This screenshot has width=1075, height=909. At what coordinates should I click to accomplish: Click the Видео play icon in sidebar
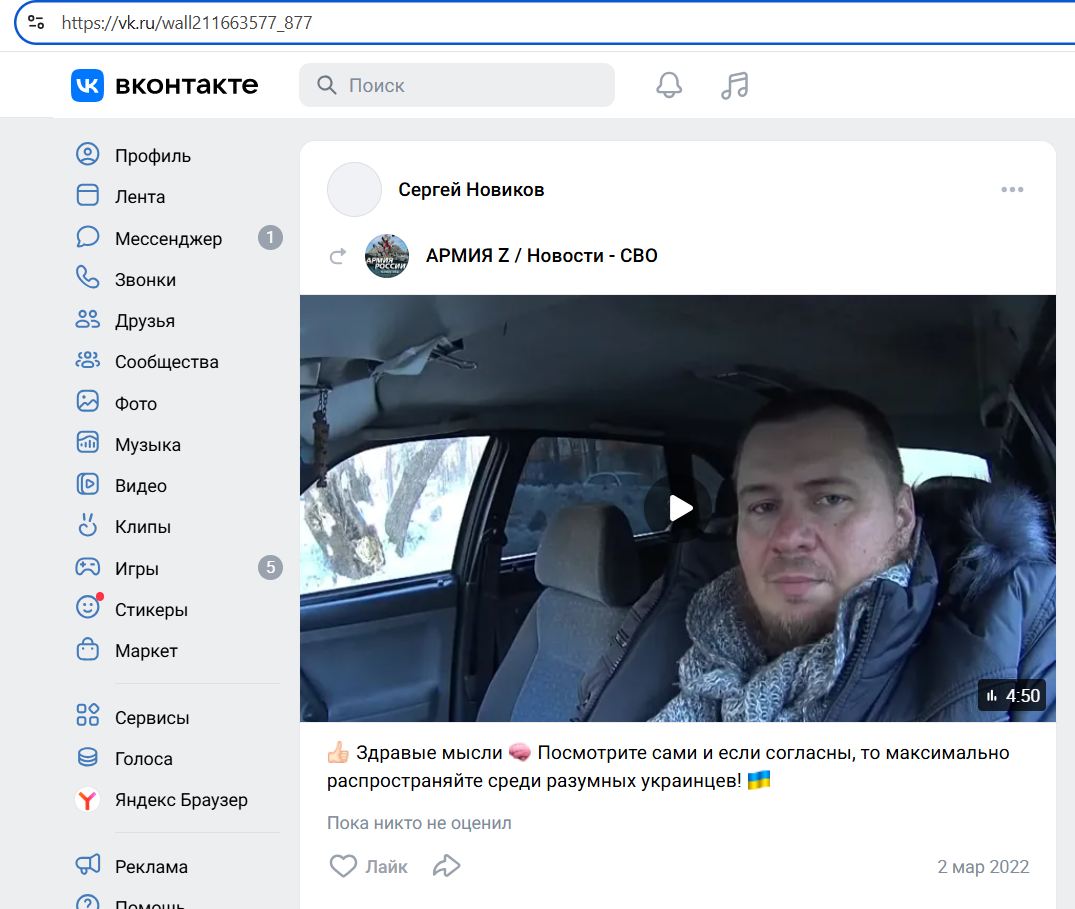click(88, 484)
